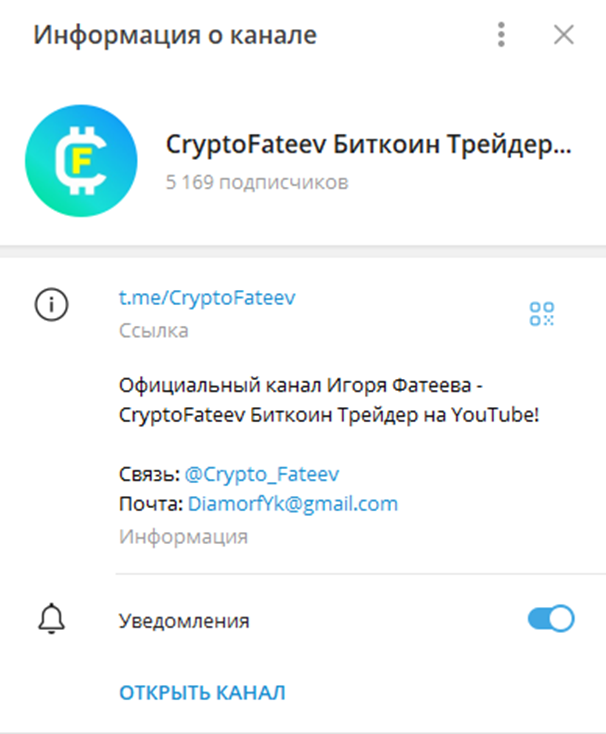Open the @Crypto_Fateev contact mention
606x734 pixels.
tap(262, 474)
